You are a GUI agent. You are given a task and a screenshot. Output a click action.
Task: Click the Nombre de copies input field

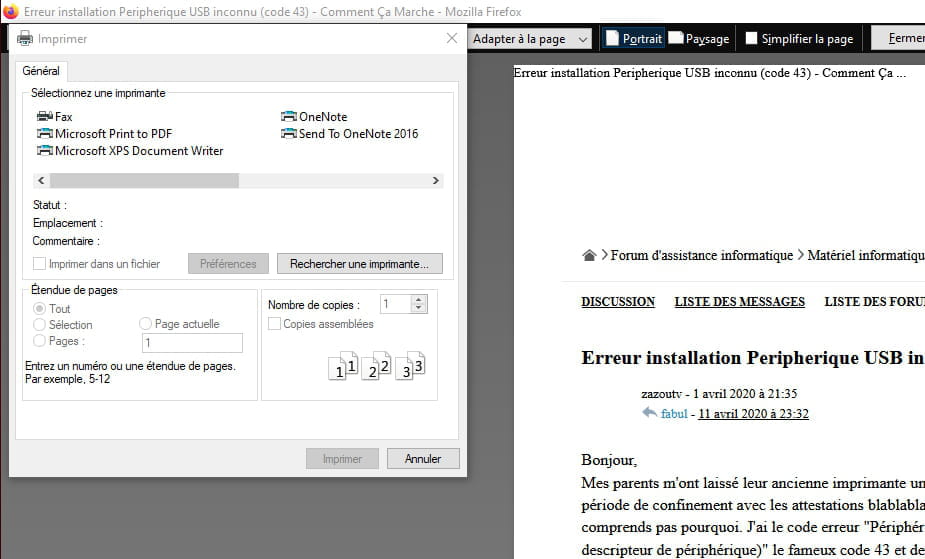(396, 304)
